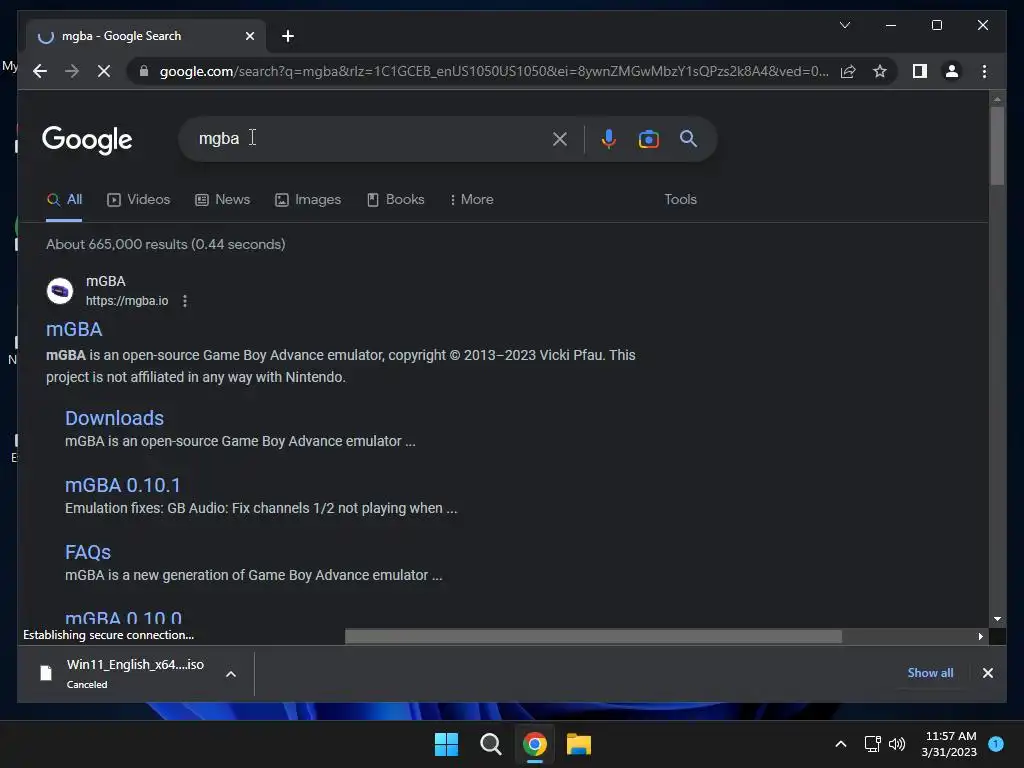
Task: Select the All results tab
Action: 64,199
